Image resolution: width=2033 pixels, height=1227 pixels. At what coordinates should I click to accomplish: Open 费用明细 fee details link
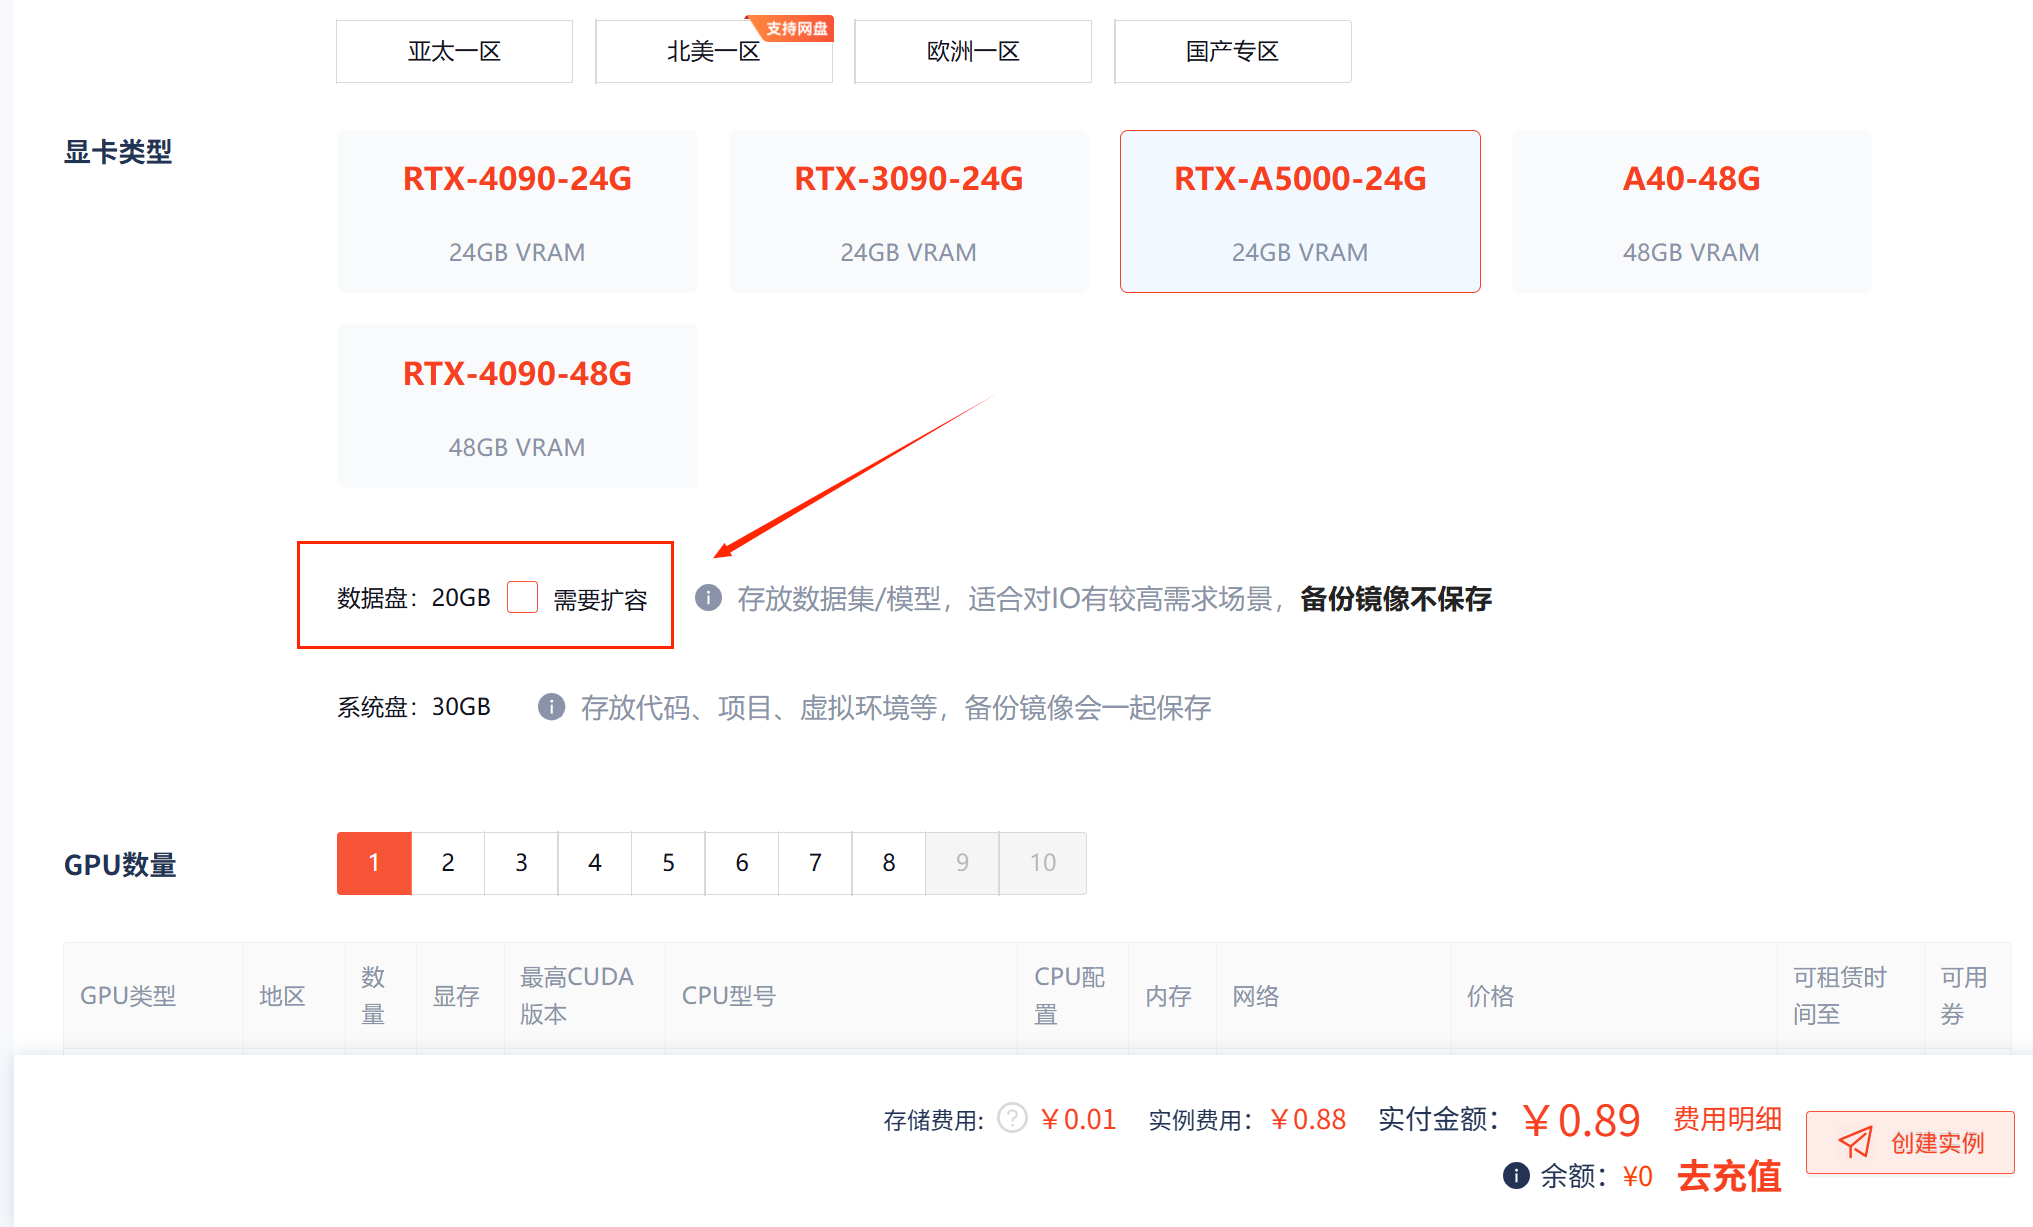1727,1118
